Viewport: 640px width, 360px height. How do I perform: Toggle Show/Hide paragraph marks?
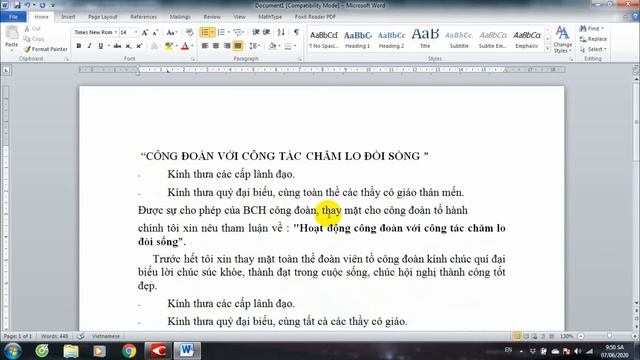(x=296, y=32)
